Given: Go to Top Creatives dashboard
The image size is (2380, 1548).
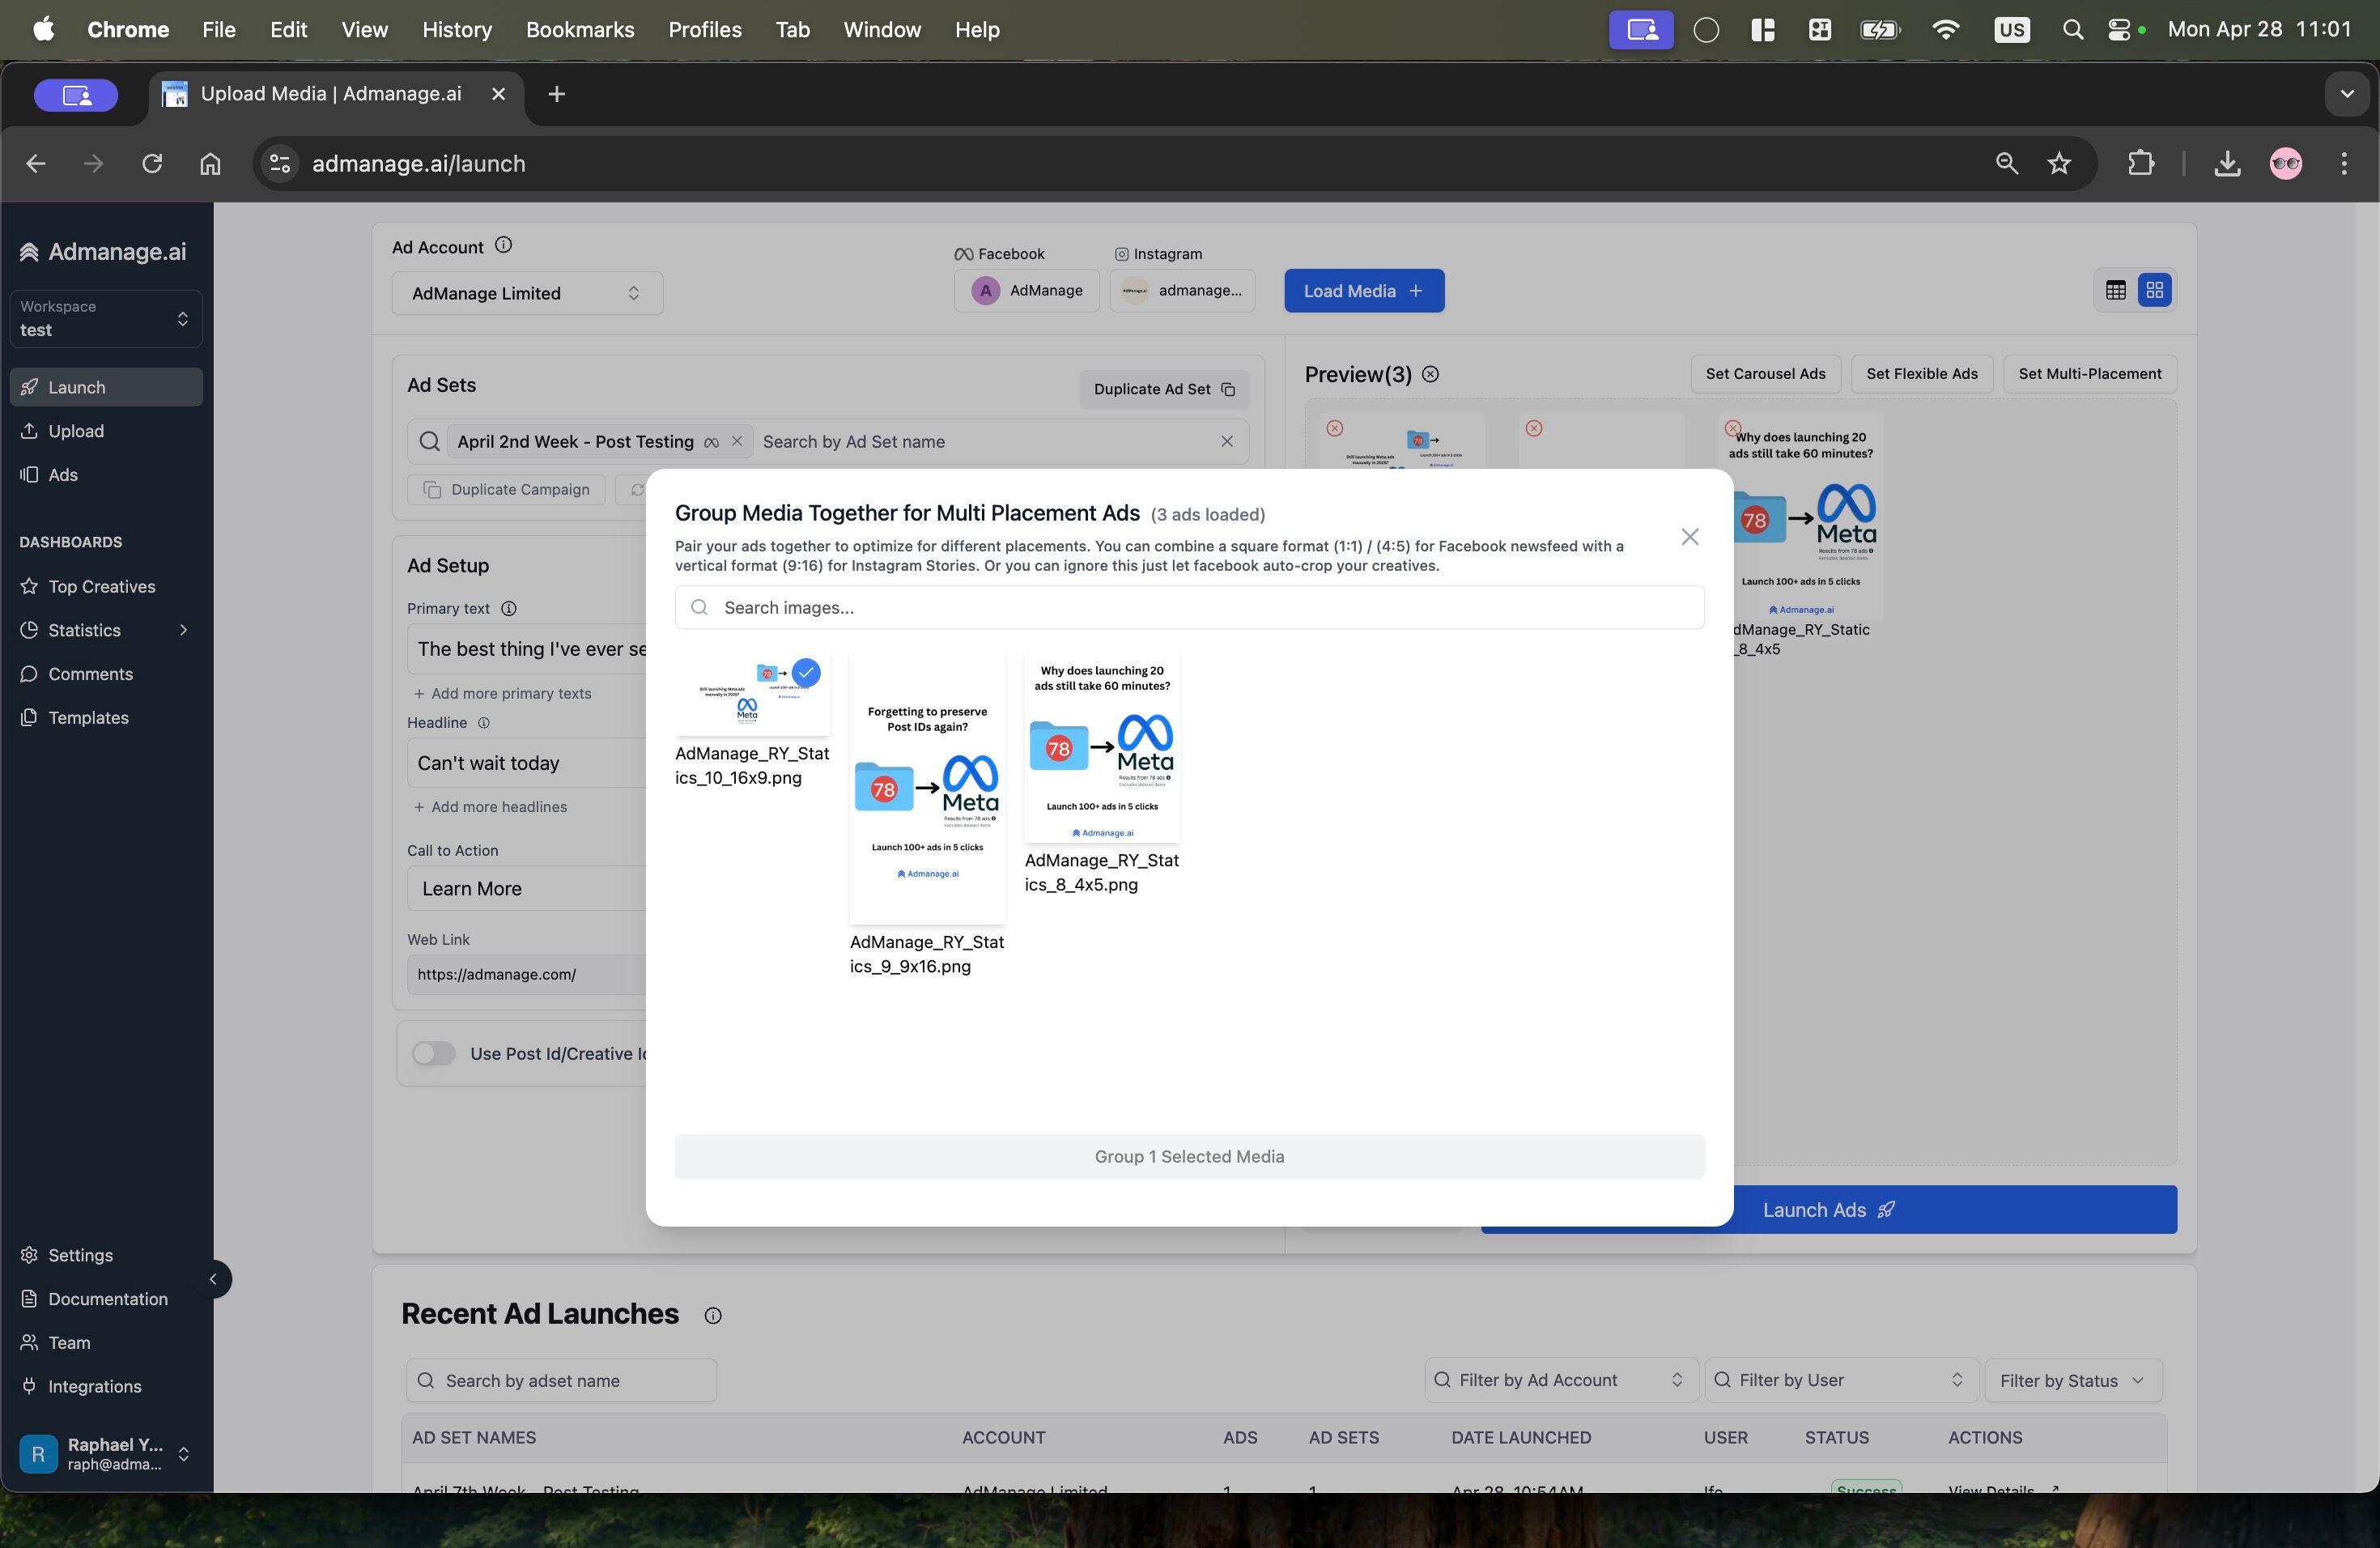Looking at the screenshot, I should [102, 586].
